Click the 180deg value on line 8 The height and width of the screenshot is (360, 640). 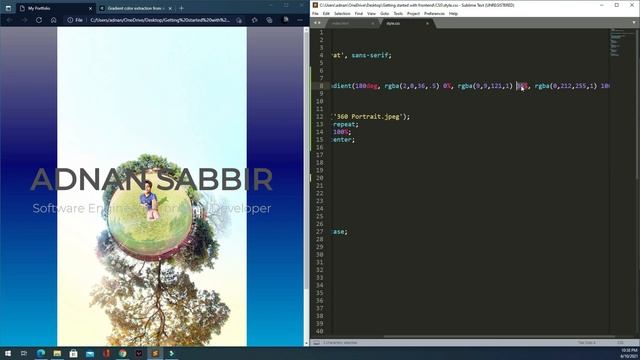[x=366, y=86]
